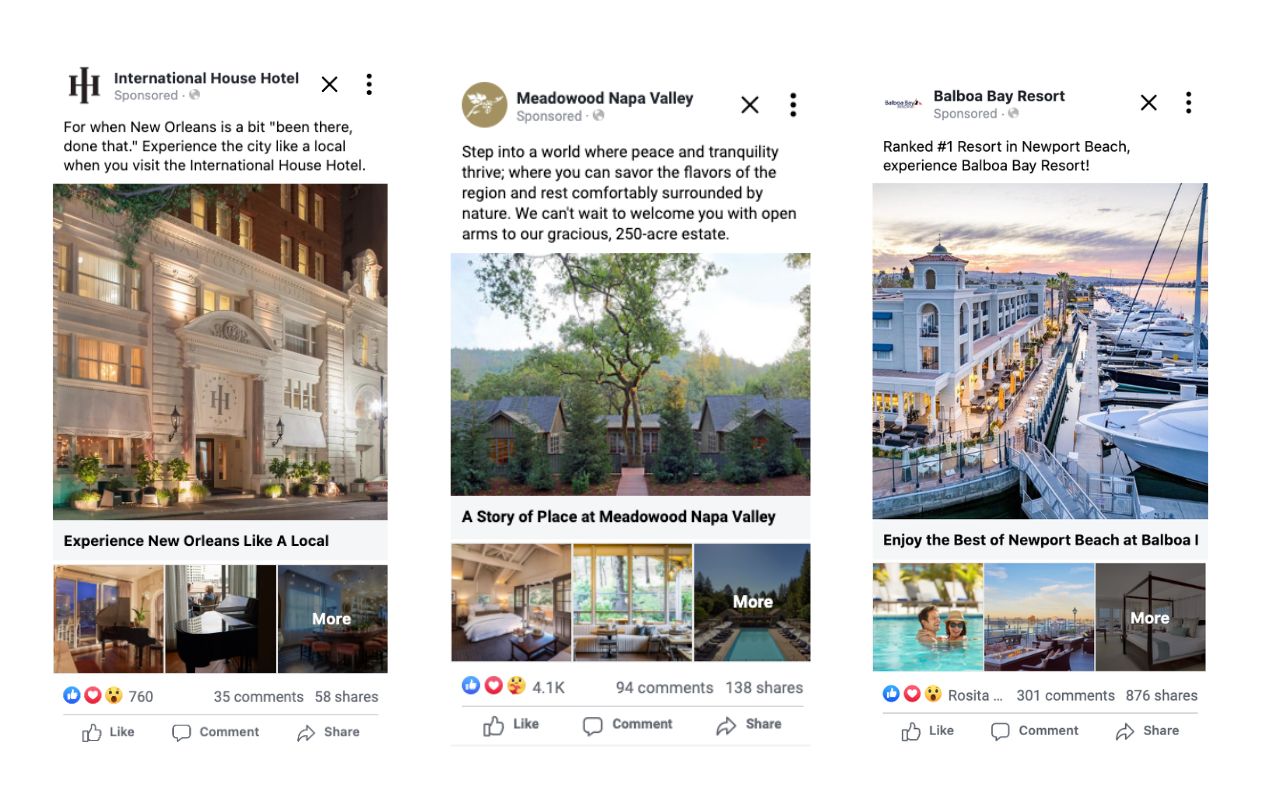
Task: Share the International House Hotel post
Action: (x=328, y=732)
